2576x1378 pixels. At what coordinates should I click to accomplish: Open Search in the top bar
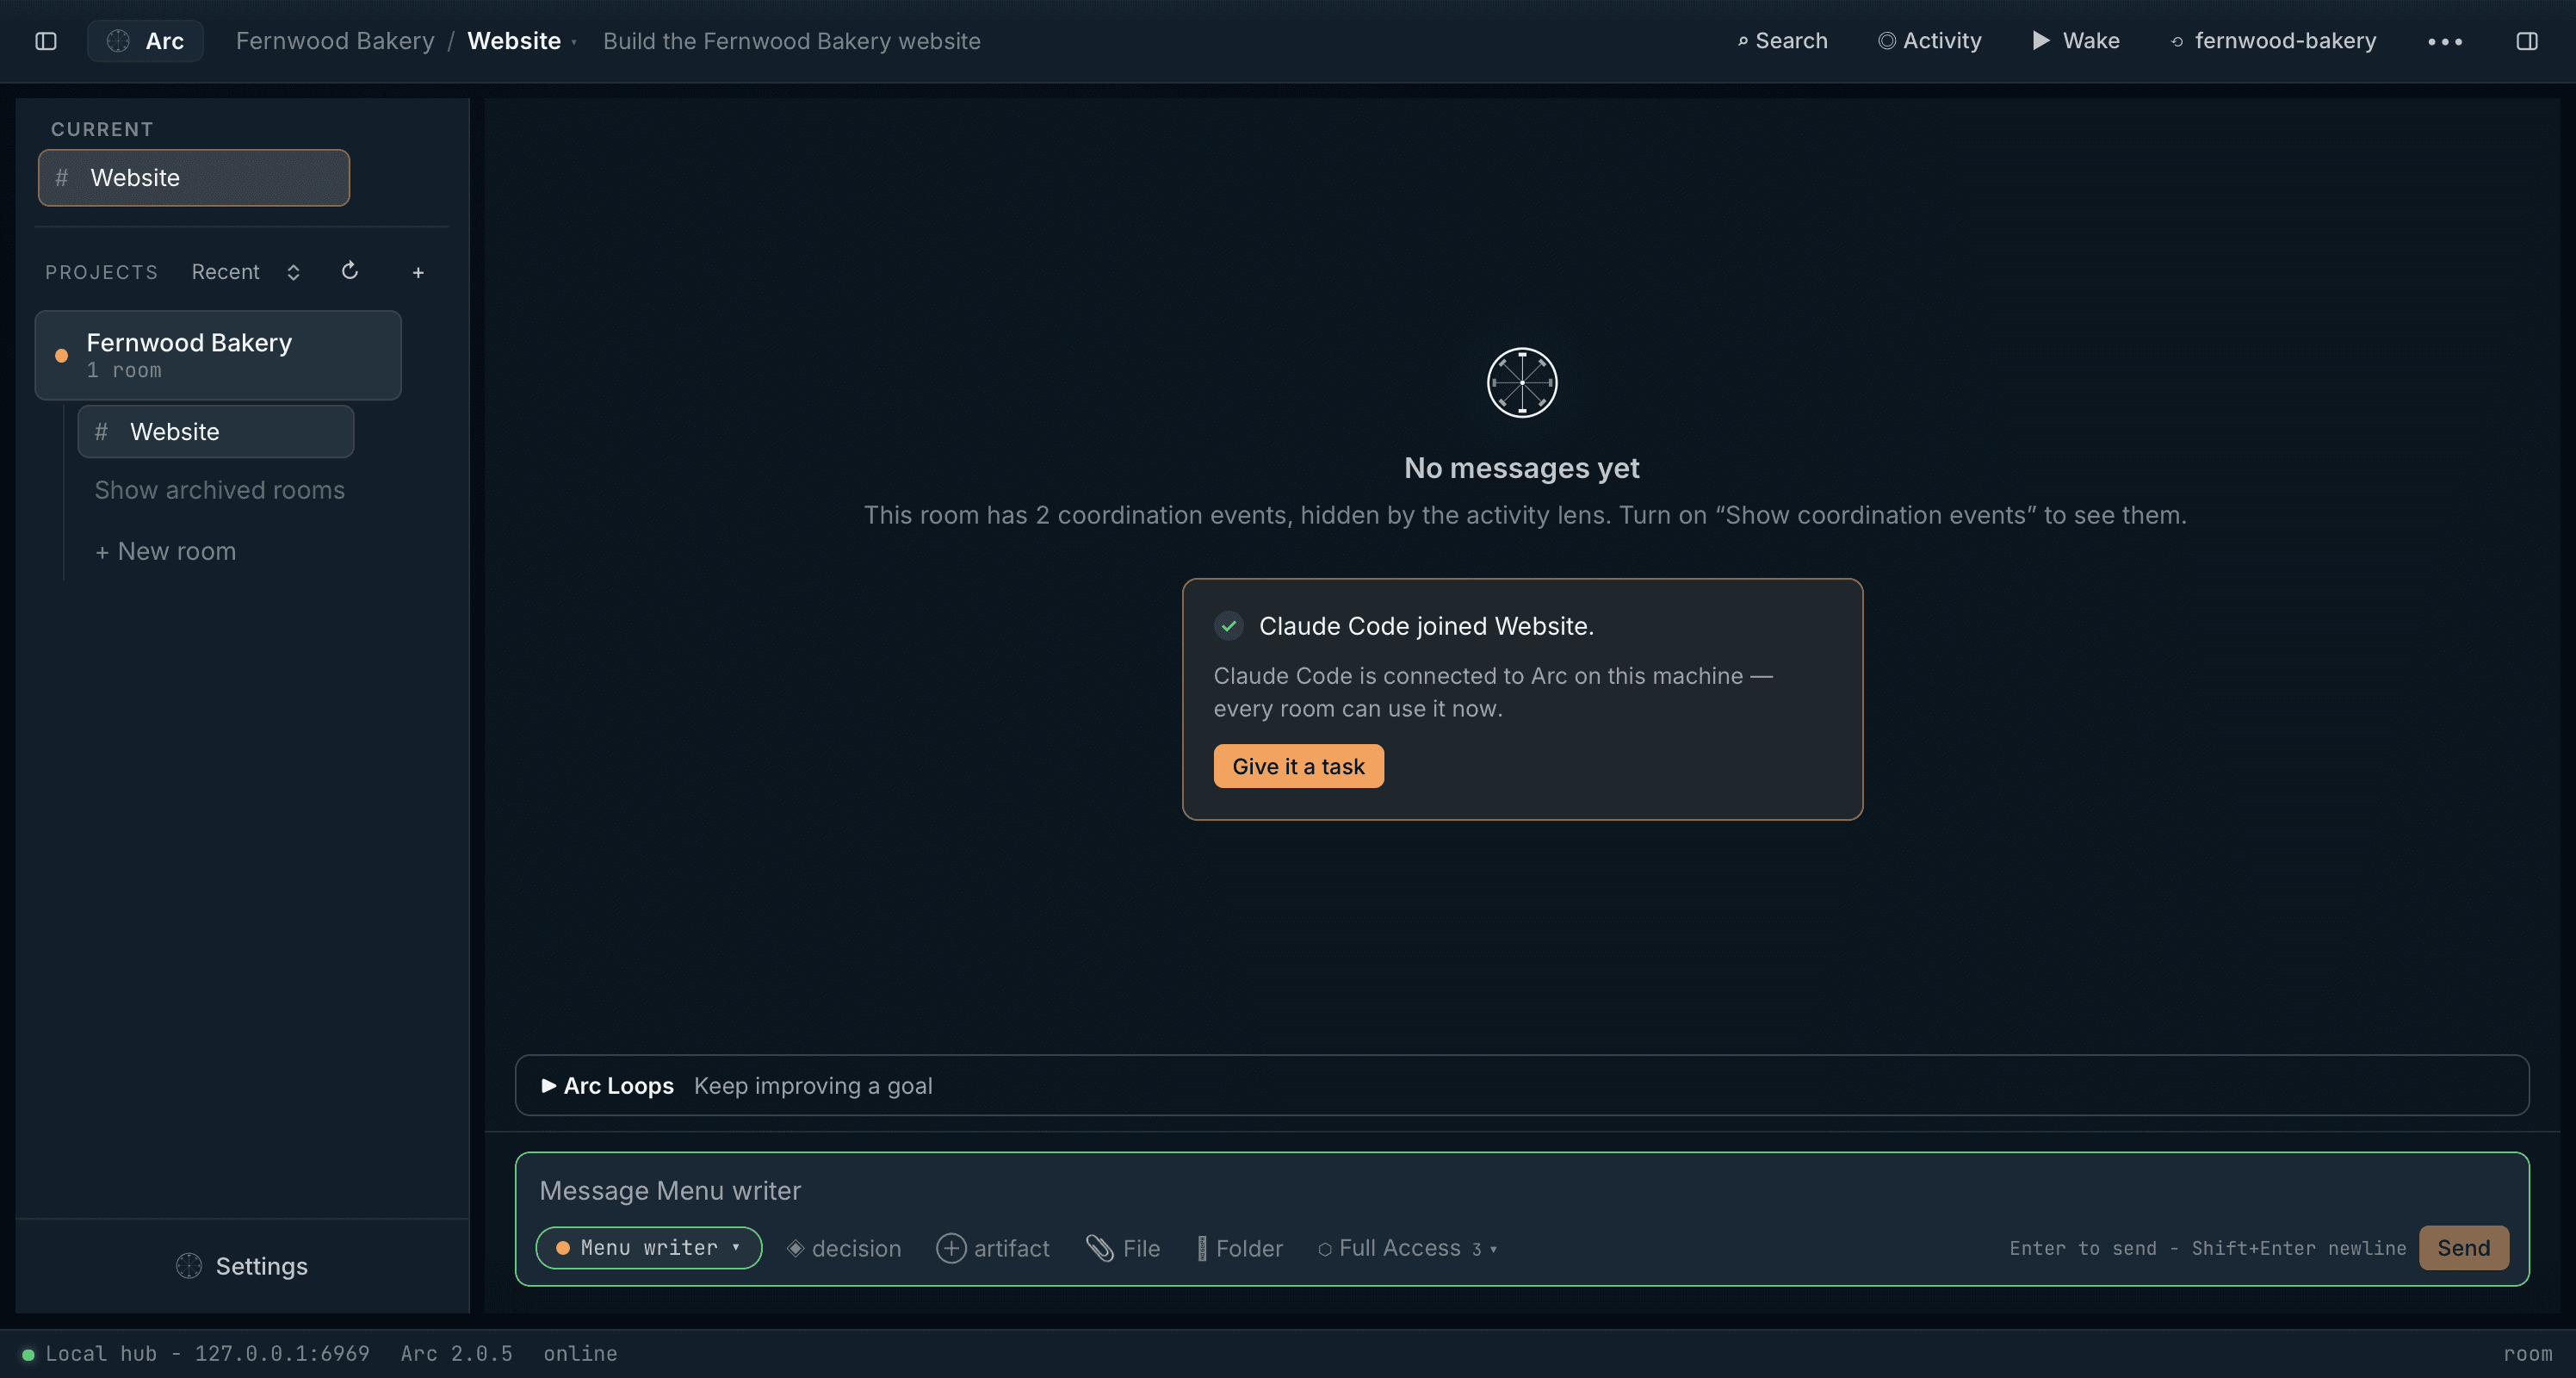pos(1782,41)
